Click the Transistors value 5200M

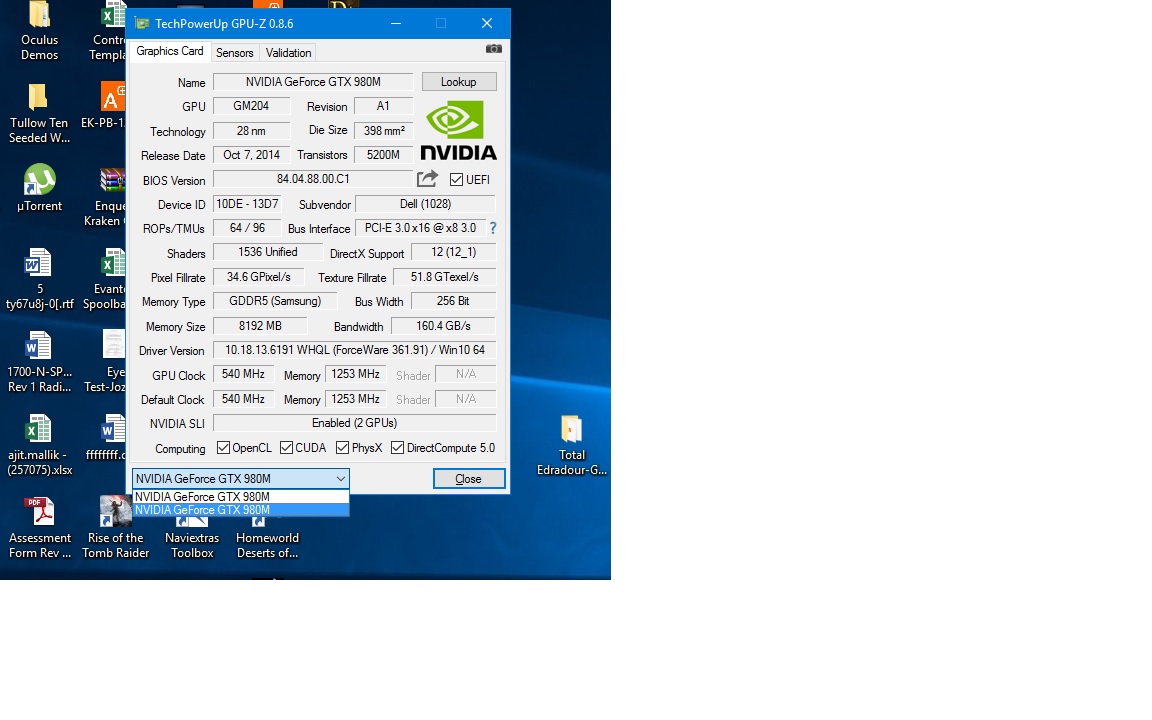384,155
